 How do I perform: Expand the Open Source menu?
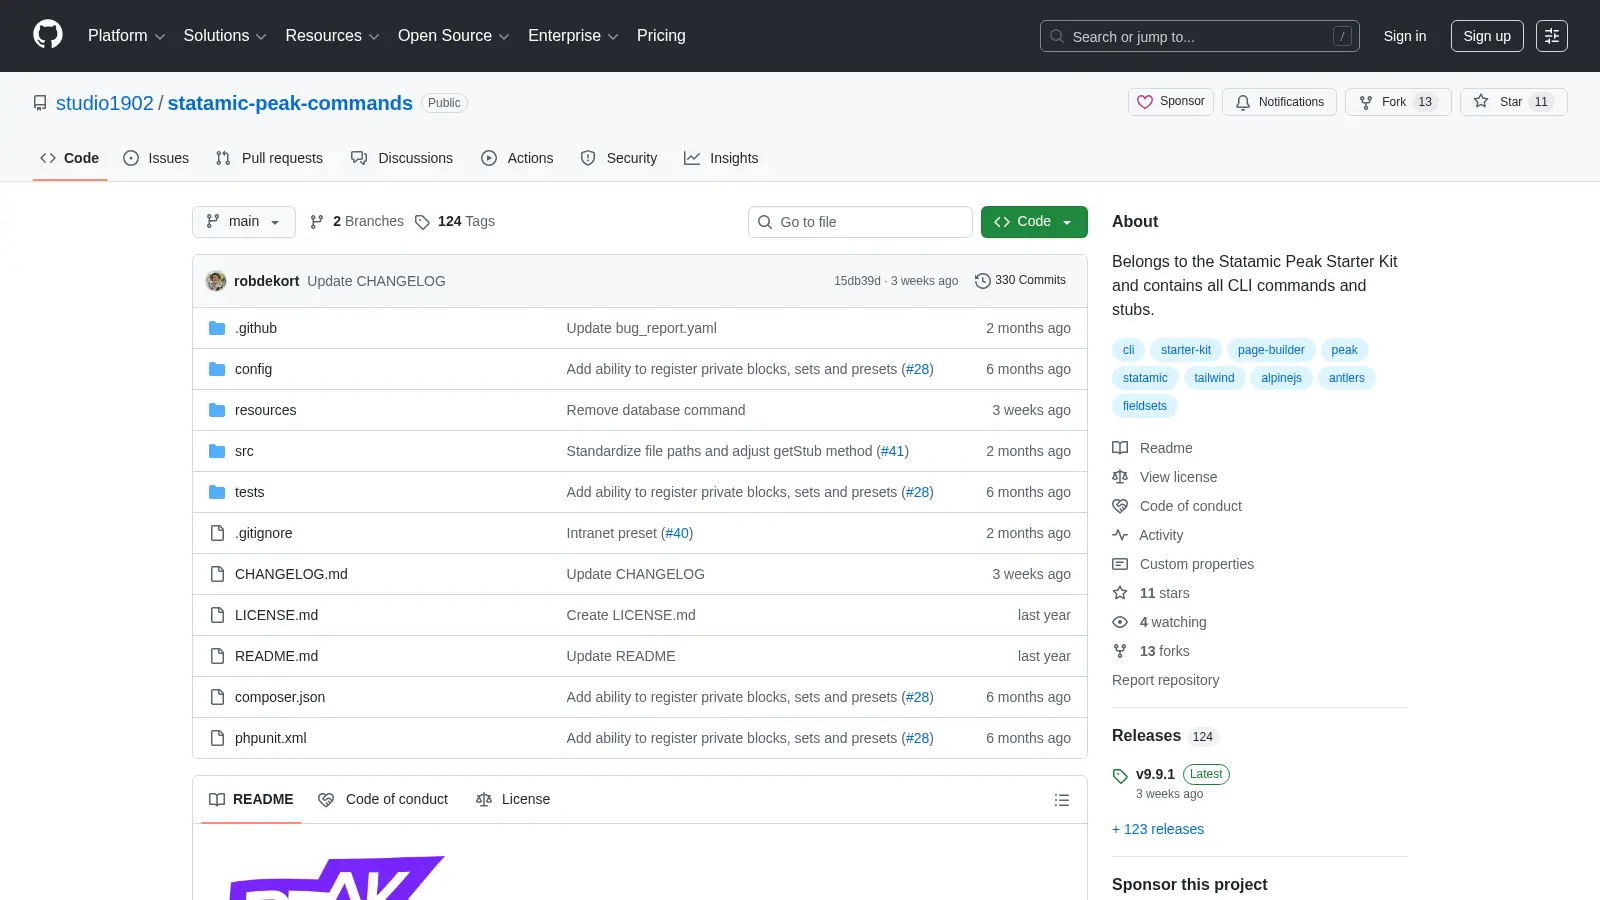(x=453, y=36)
